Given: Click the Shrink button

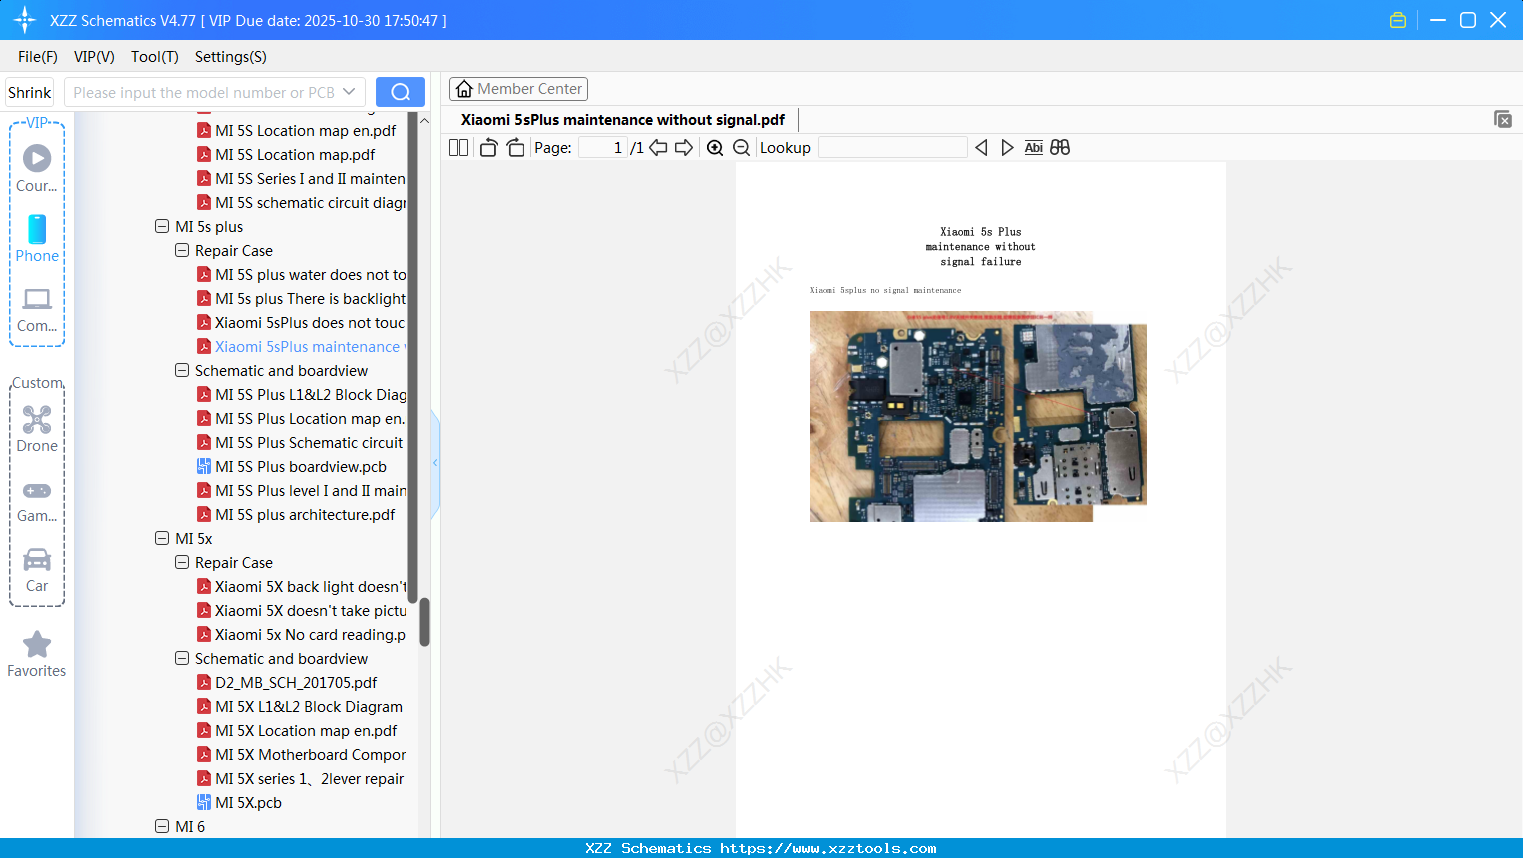Looking at the screenshot, I should [29, 91].
